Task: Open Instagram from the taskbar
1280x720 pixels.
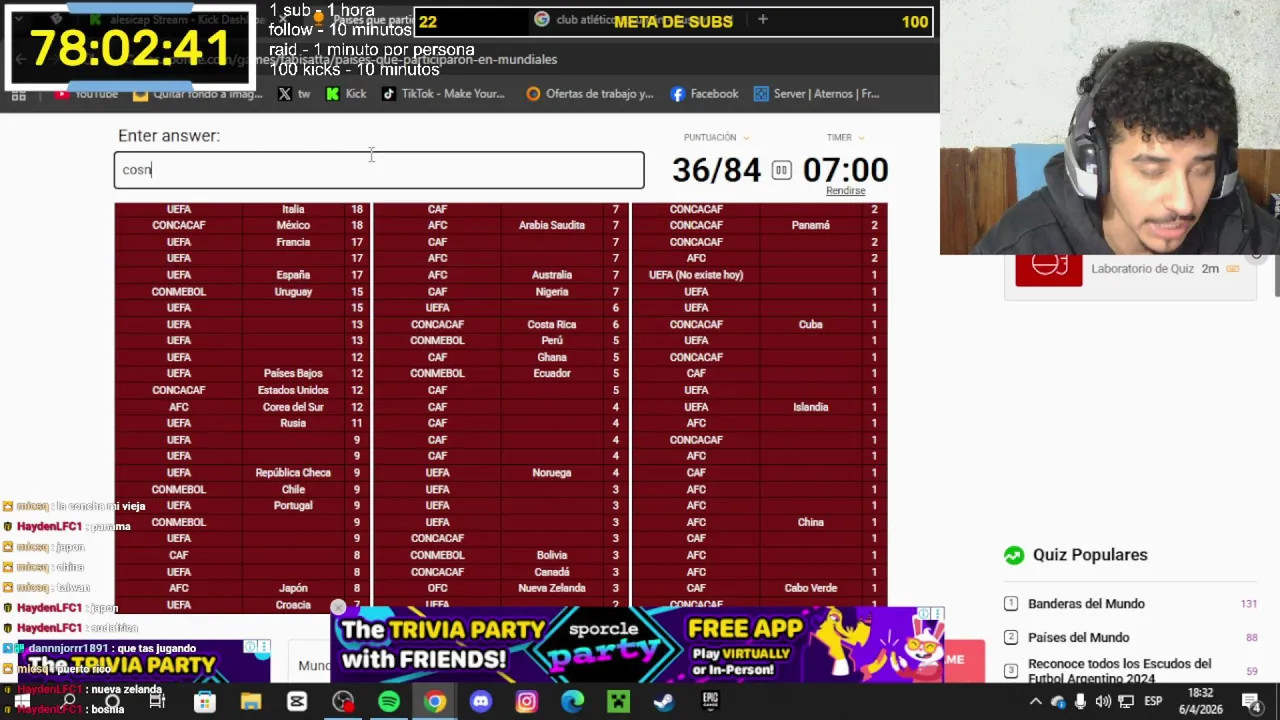Action: pyautogui.click(x=527, y=702)
